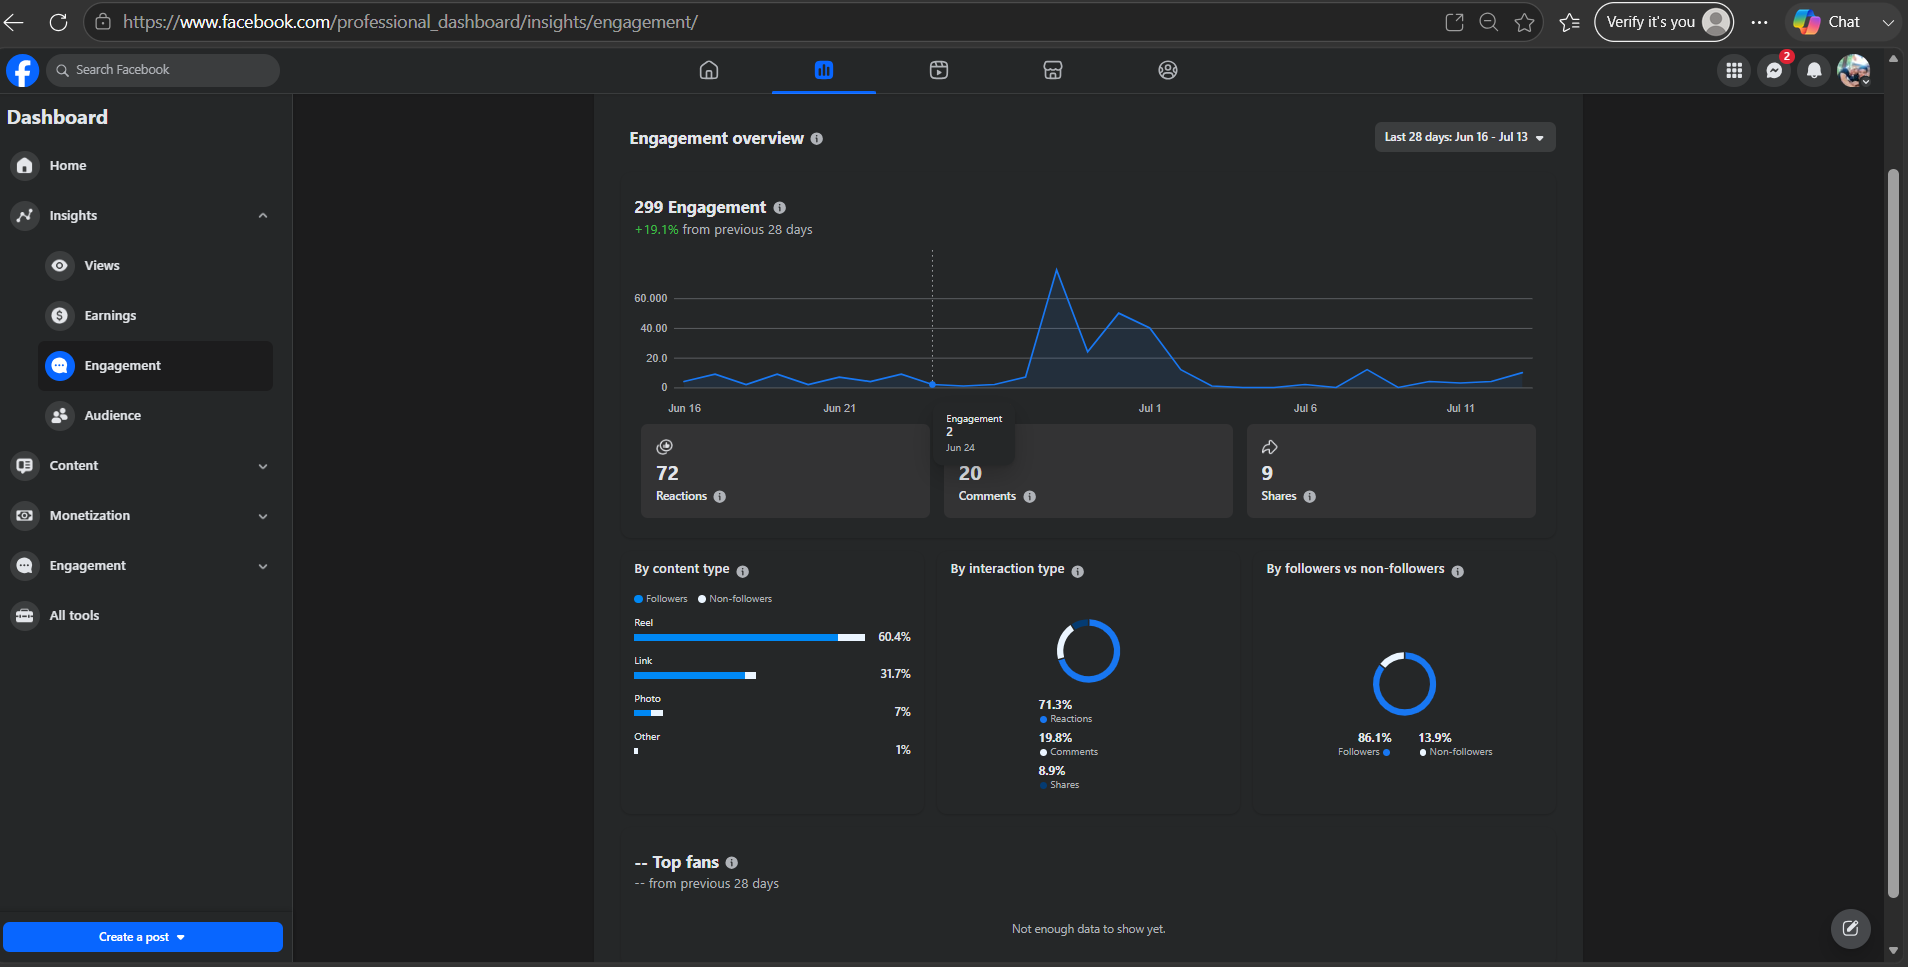Select the highlighted Engagement insights item
This screenshot has height=967, width=1908.
[155, 366]
